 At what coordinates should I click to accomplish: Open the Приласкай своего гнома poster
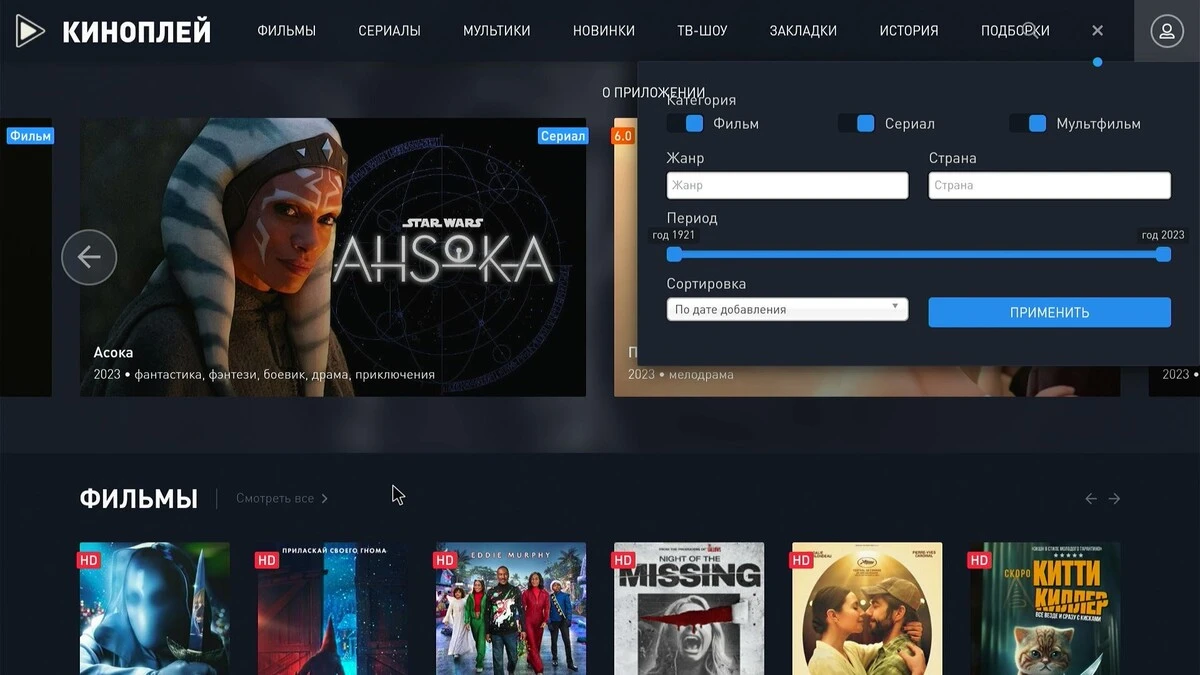pyautogui.click(x=333, y=608)
